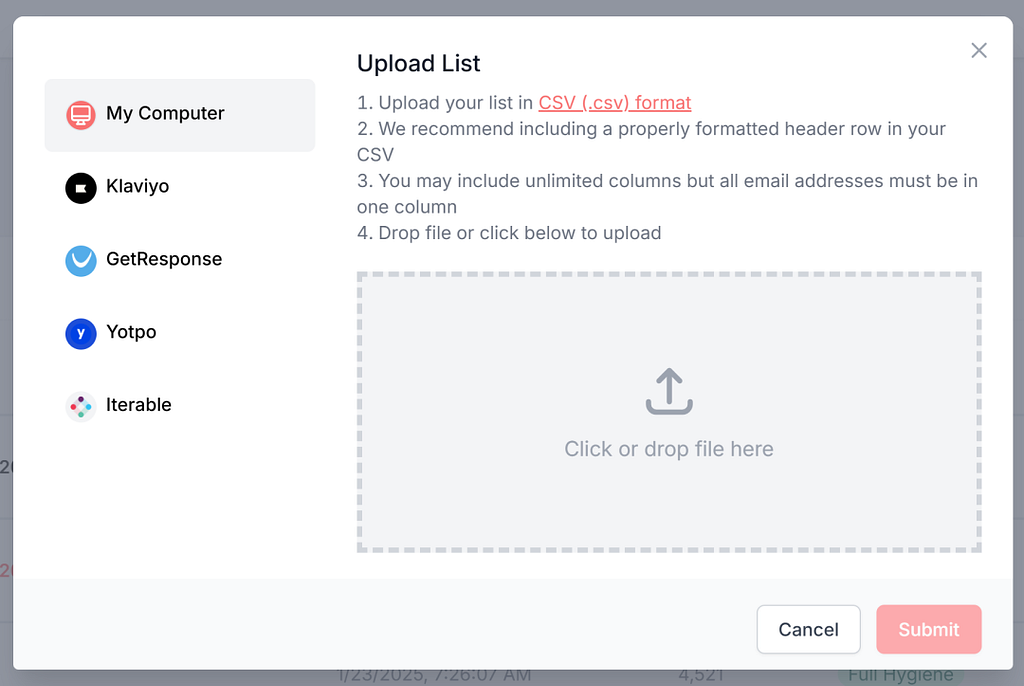
Task: Pick the Yotpo source label
Action: coord(131,333)
